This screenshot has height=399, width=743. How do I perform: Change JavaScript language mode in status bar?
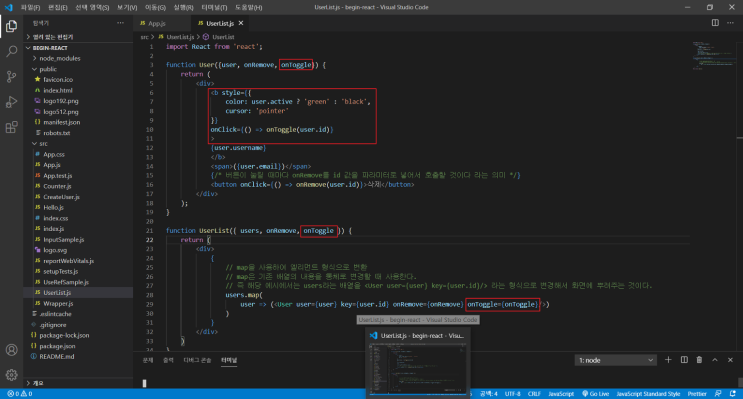click(561, 394)
